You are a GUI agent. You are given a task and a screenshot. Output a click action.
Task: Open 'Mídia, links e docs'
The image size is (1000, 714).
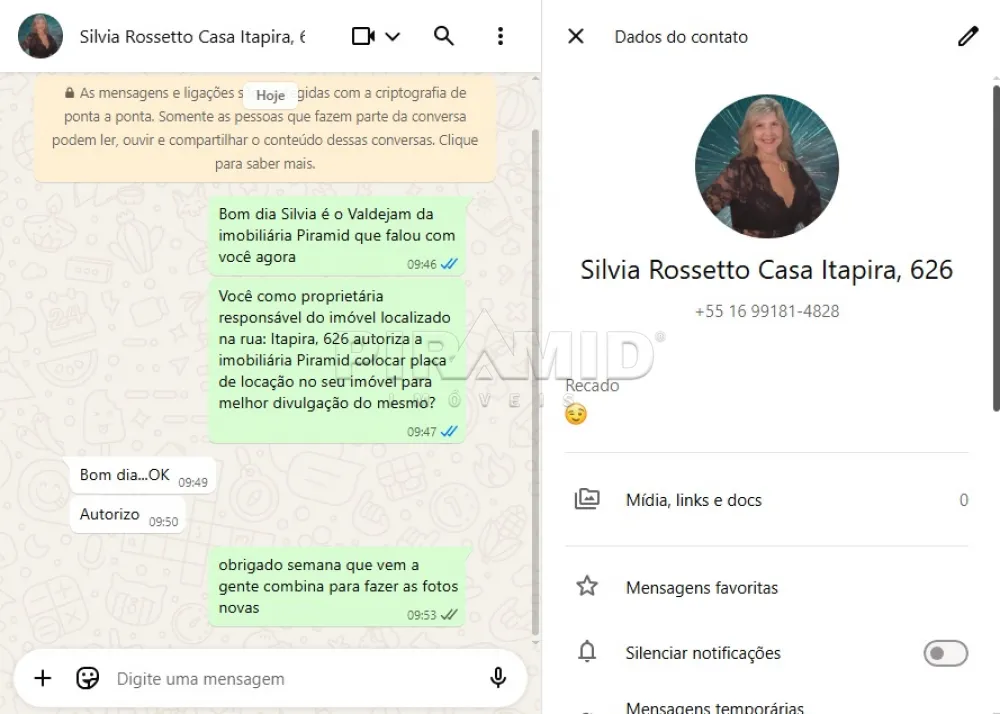(693, 500)
